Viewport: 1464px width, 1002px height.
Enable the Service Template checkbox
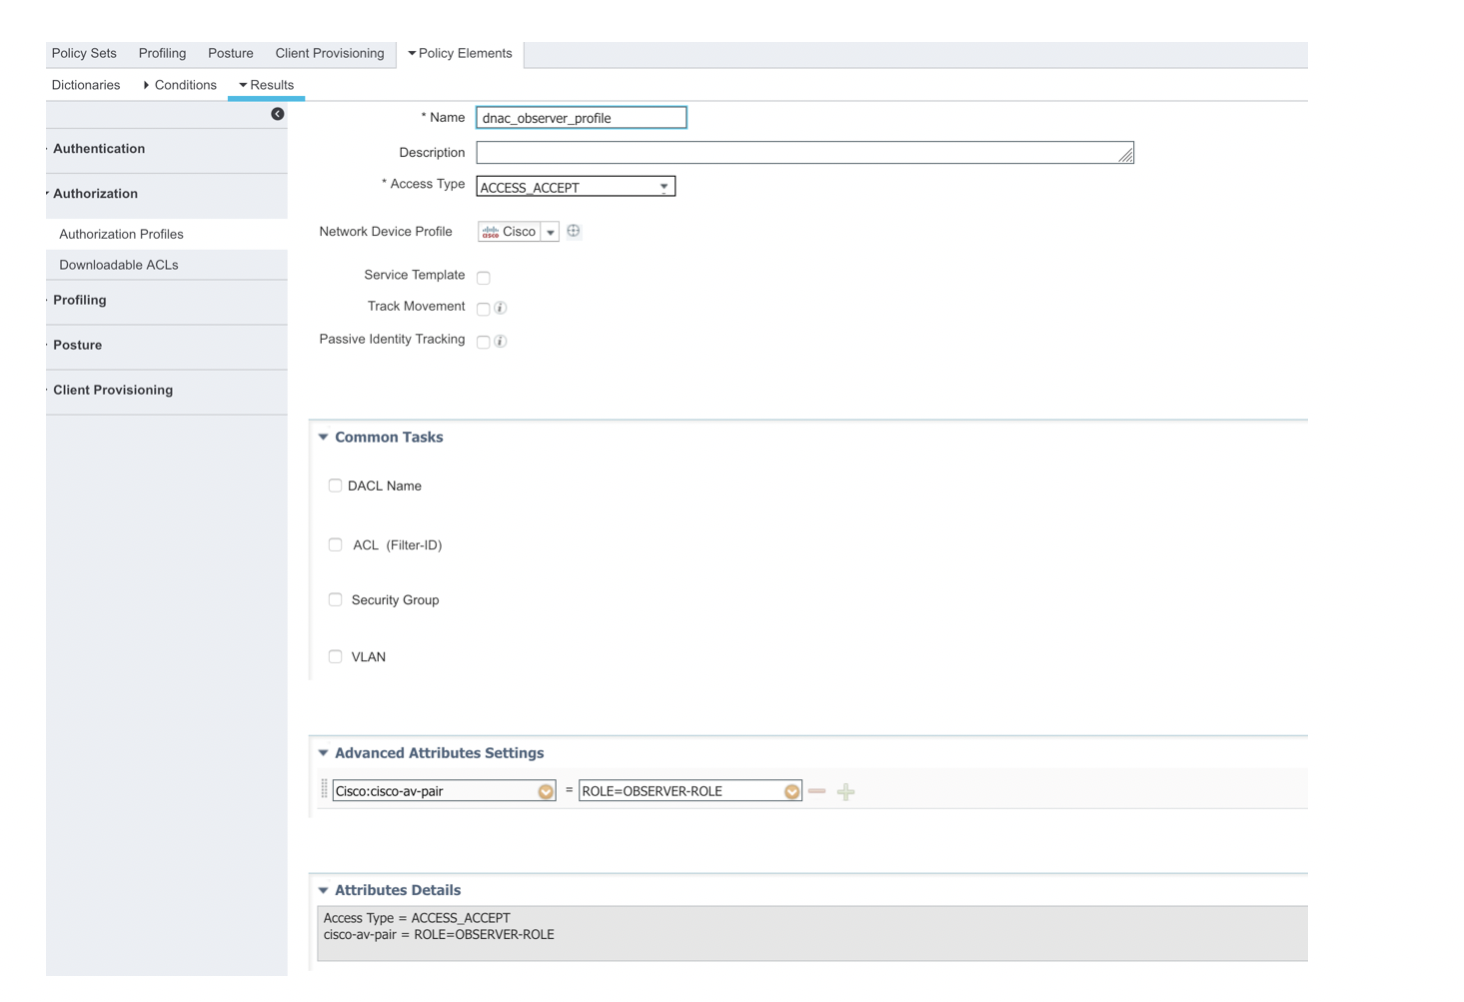click(483, 277)
